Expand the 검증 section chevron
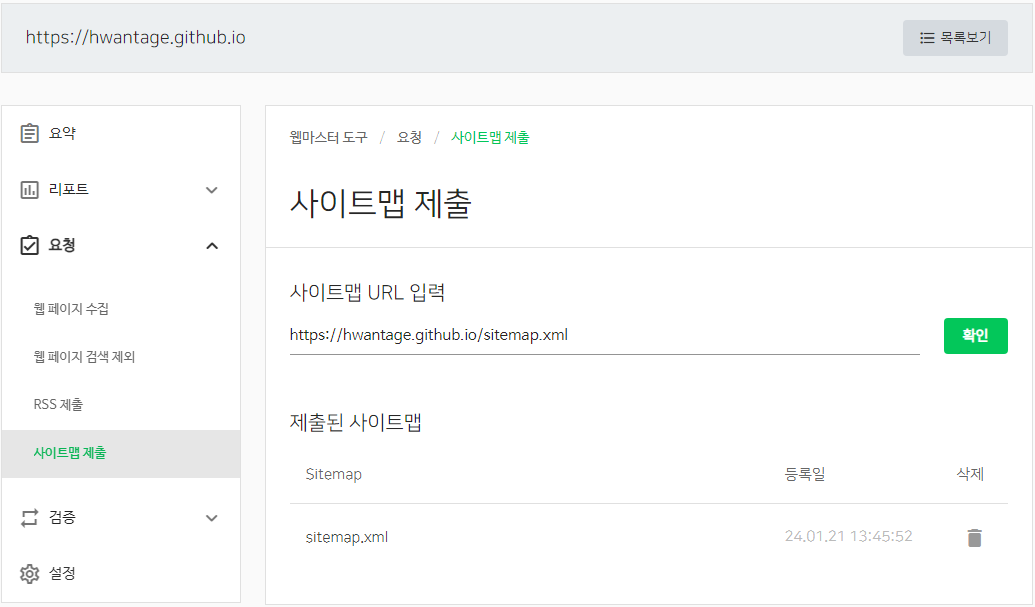 point(211,518)
